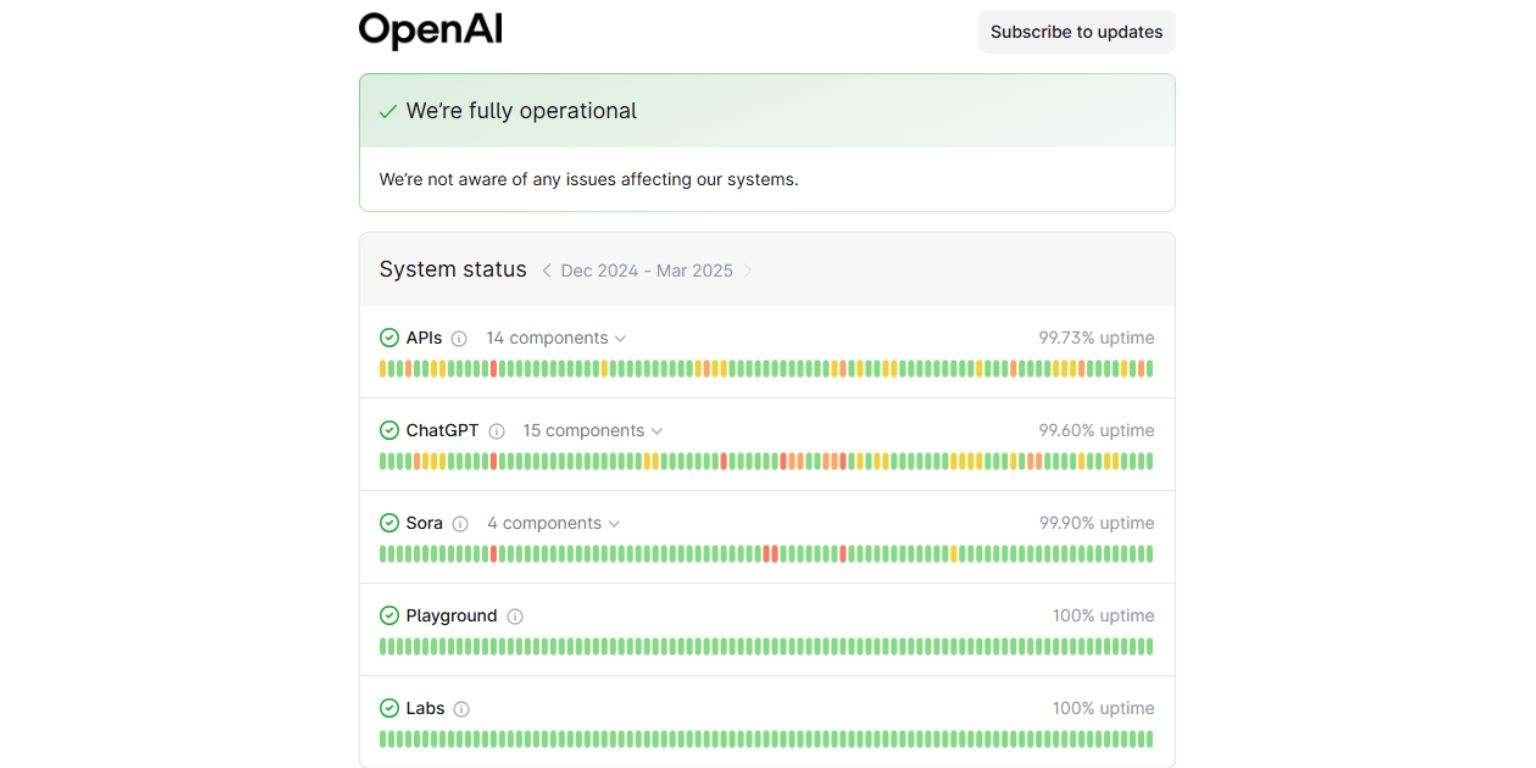The image size is (1536, 768).
Task: Click the APIs 99.73% uptime text
Action: [x=1096, y=338]
